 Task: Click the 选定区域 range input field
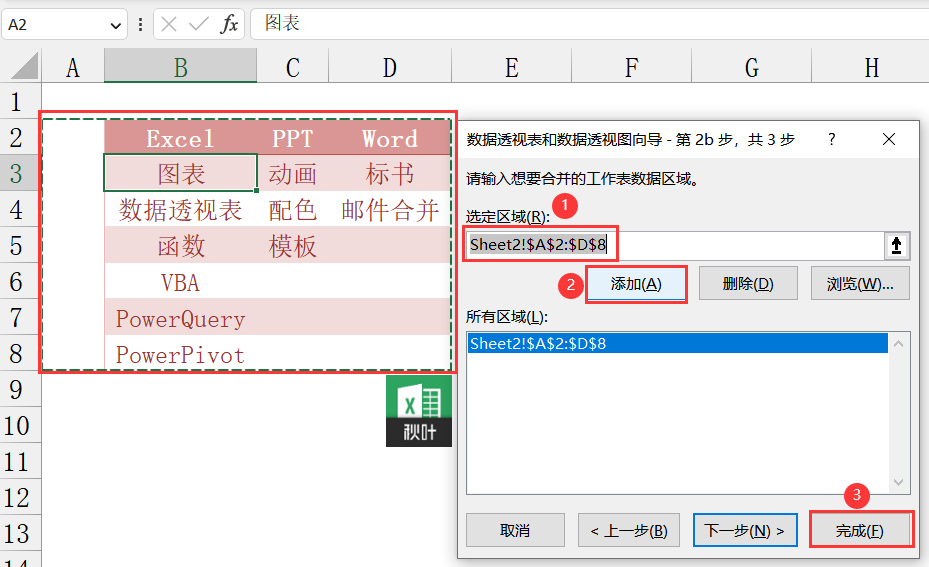tap(674, 245)
